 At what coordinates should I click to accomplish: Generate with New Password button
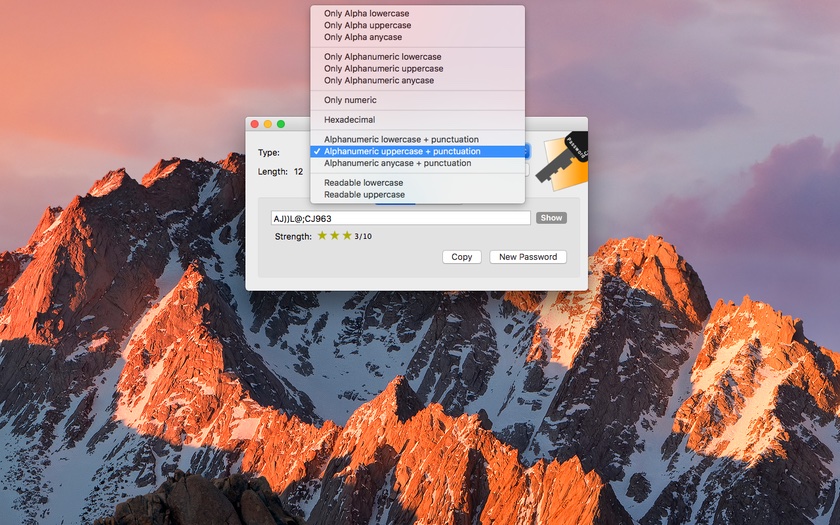(x=528, y=257)
